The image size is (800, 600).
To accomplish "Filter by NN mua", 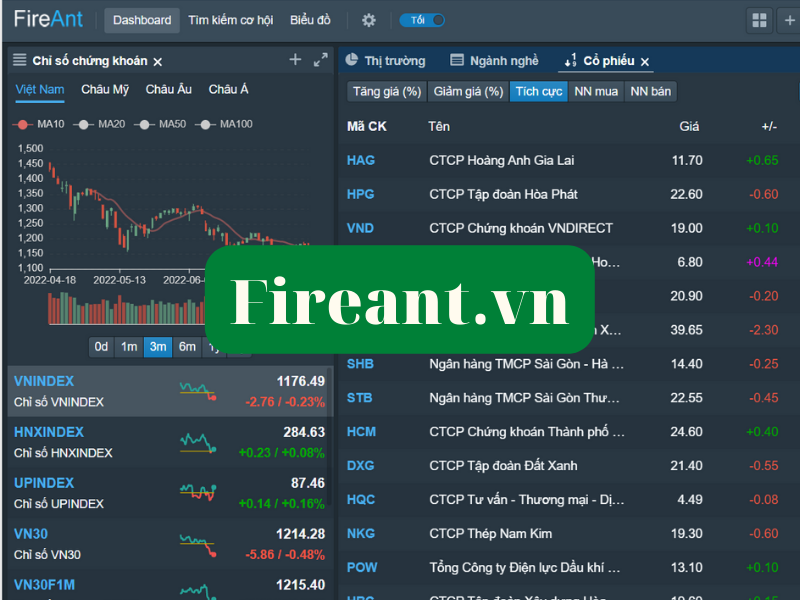I will pyautogui.click(x=596, y=92).
